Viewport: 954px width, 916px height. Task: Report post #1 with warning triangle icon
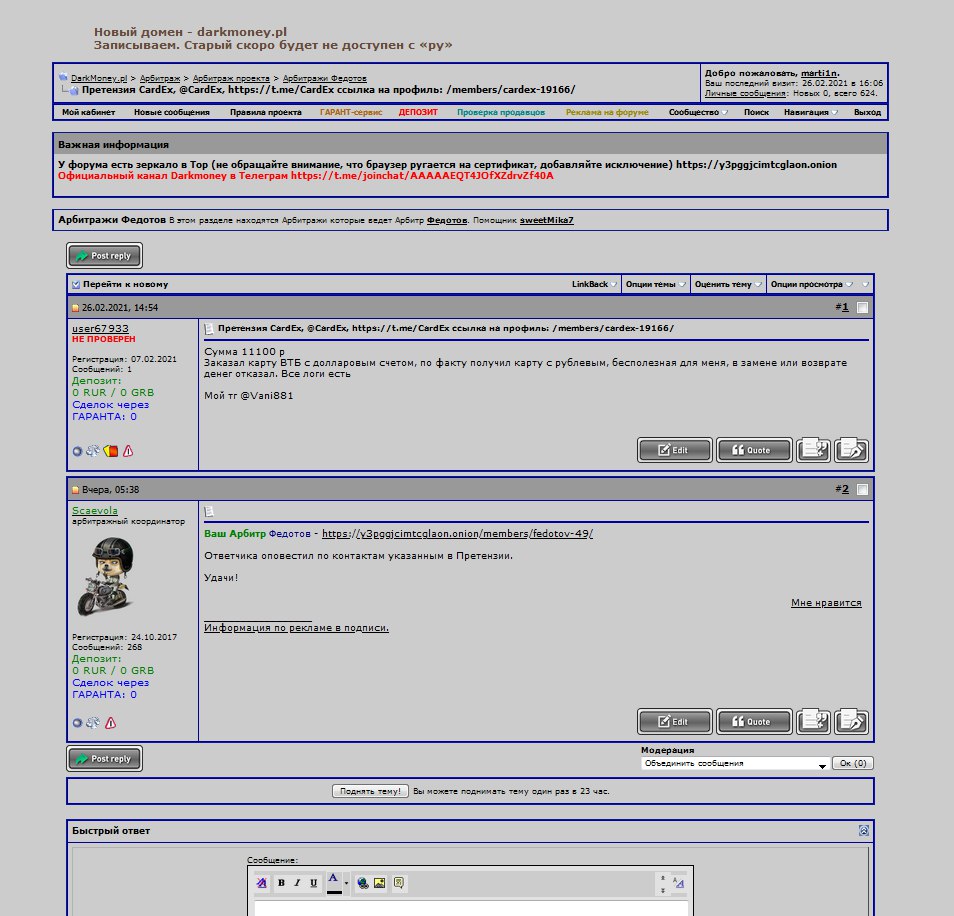pos(128,451)
